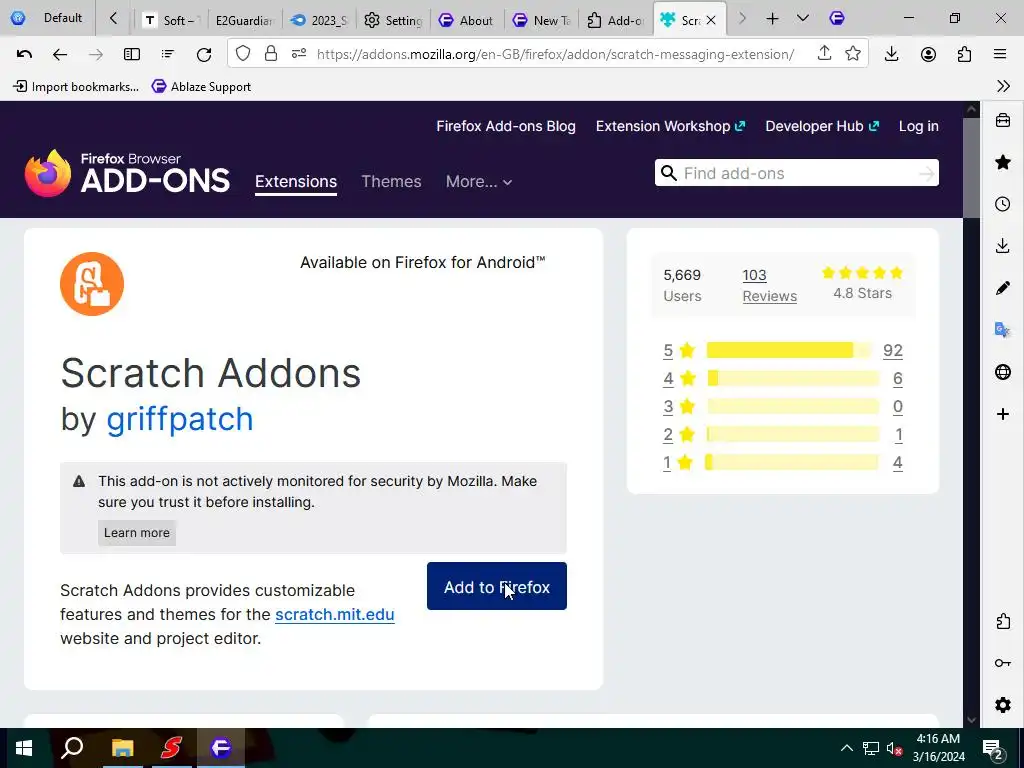Viewport: 1024px width, 768px height.
Task: Select the Themes navigation item
Action: [391, 182]
